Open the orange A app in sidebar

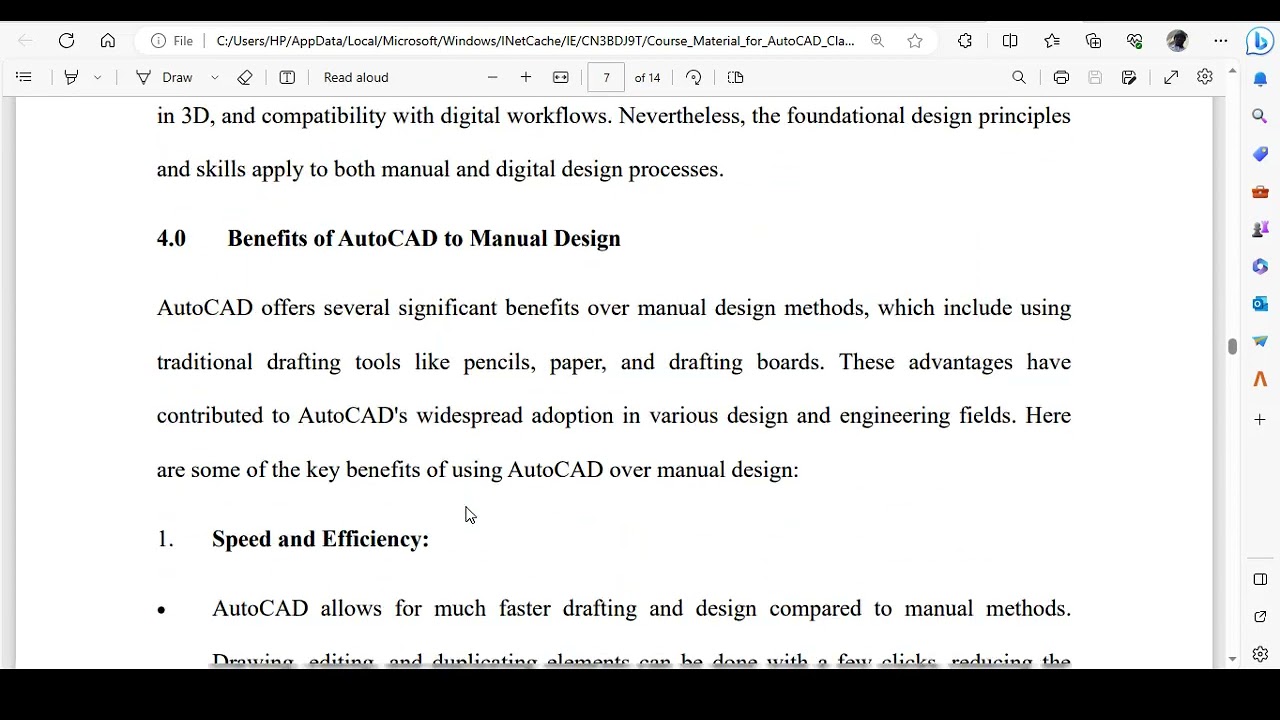pyautogui.click(x=1260, y=379)
